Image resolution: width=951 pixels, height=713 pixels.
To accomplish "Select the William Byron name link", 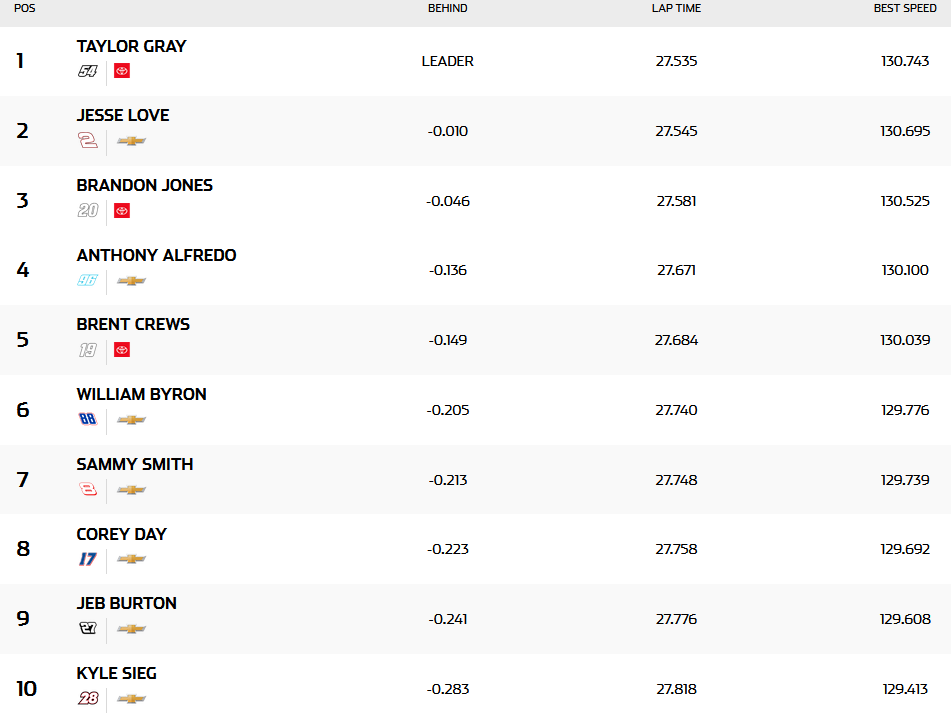I will [141, 394].
